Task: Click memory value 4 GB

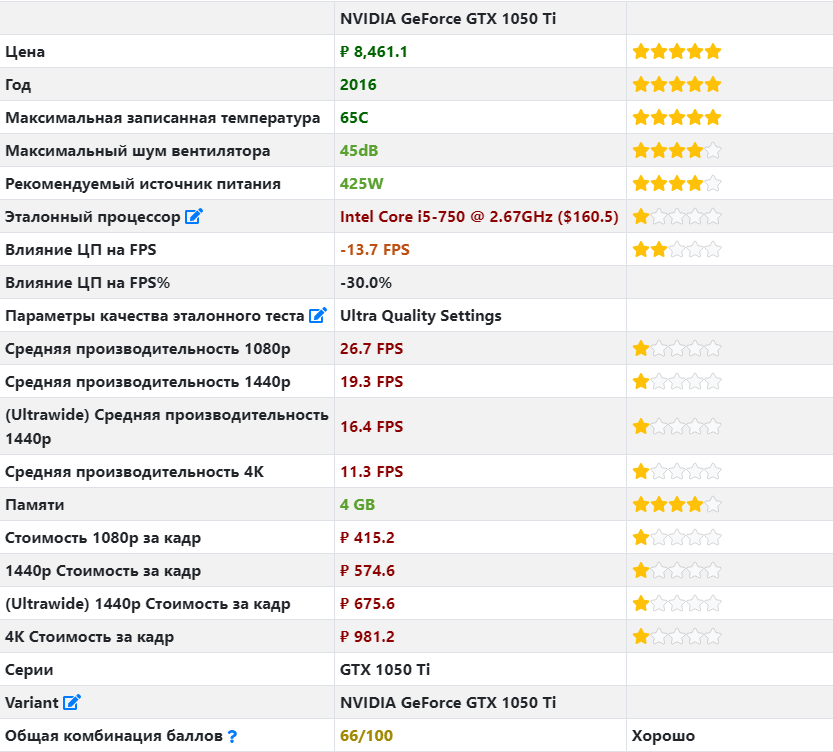Action: (358, 505)
